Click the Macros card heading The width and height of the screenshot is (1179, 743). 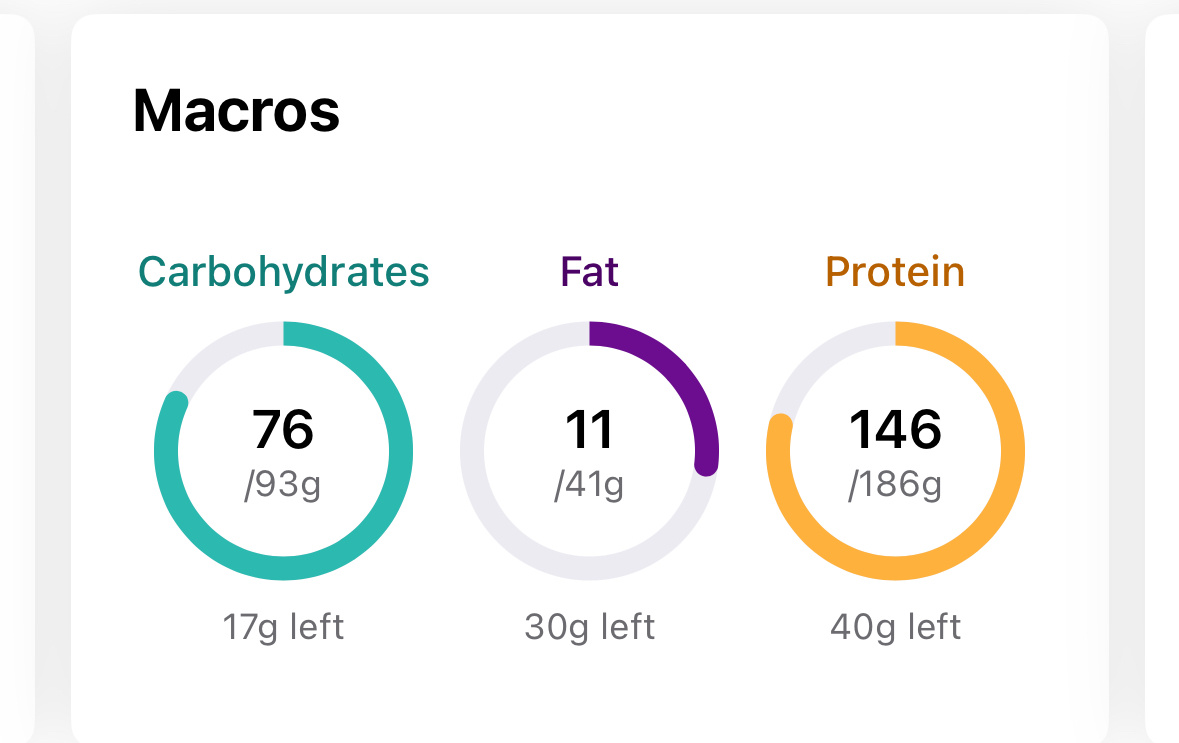tap(236, 111)
